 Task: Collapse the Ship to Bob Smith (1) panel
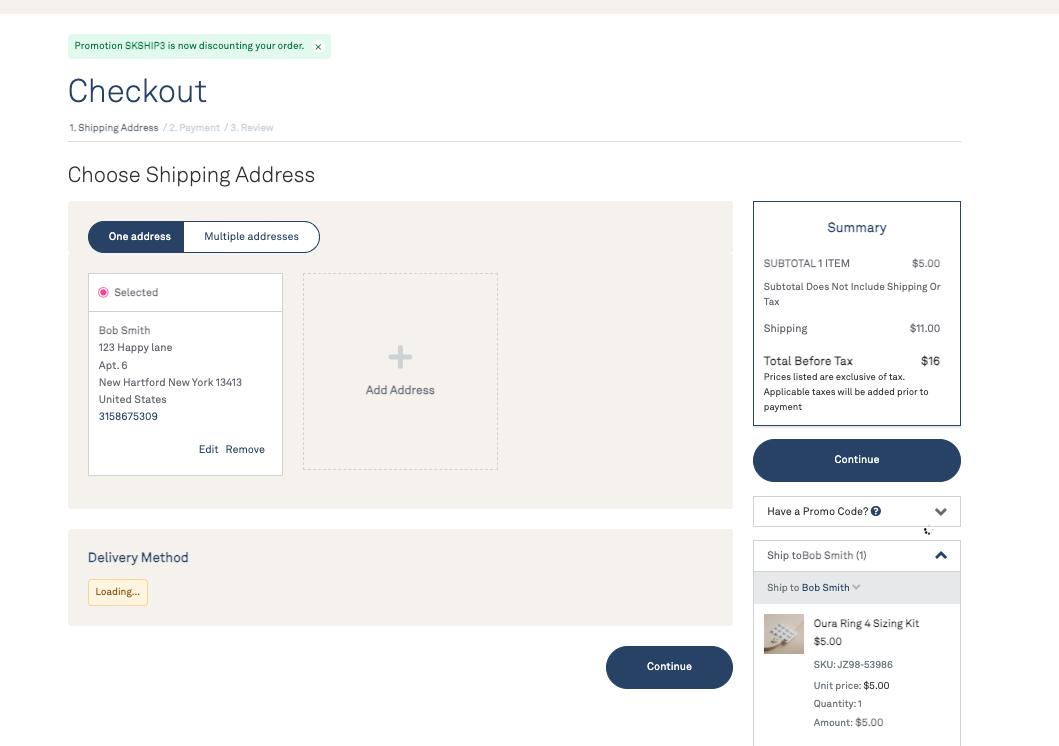(940, 556)
